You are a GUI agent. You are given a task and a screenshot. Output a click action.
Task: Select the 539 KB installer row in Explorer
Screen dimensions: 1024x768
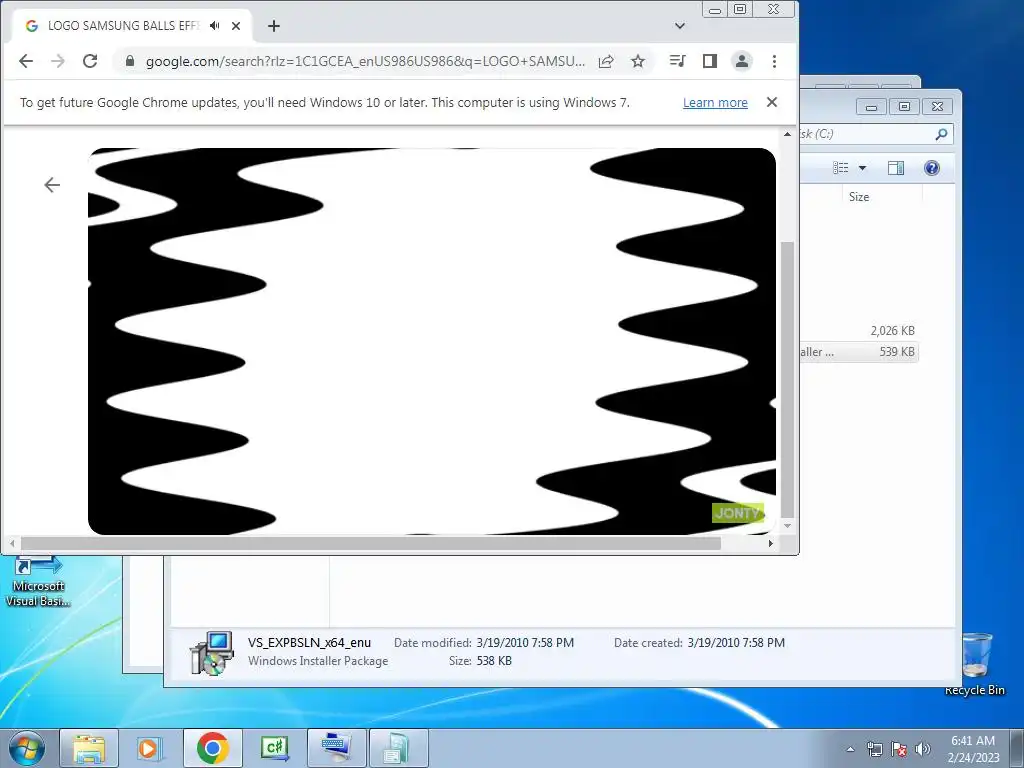click(x=859, y=352)
